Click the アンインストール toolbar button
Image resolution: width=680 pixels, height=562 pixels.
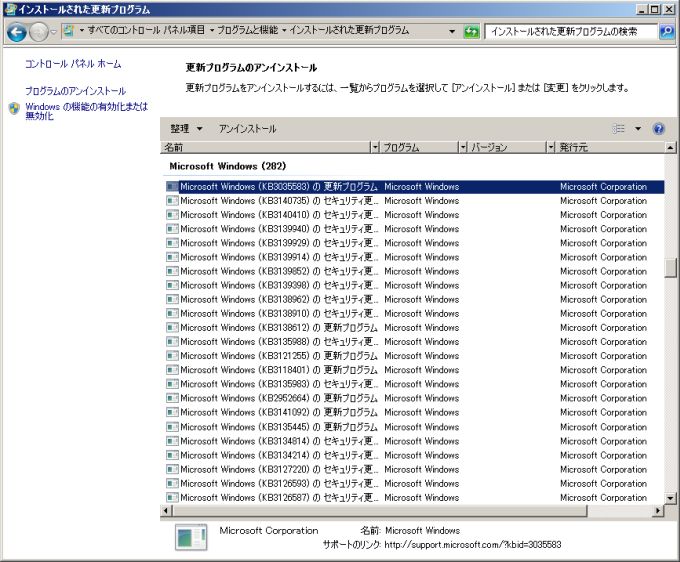(x=247, y=129)
